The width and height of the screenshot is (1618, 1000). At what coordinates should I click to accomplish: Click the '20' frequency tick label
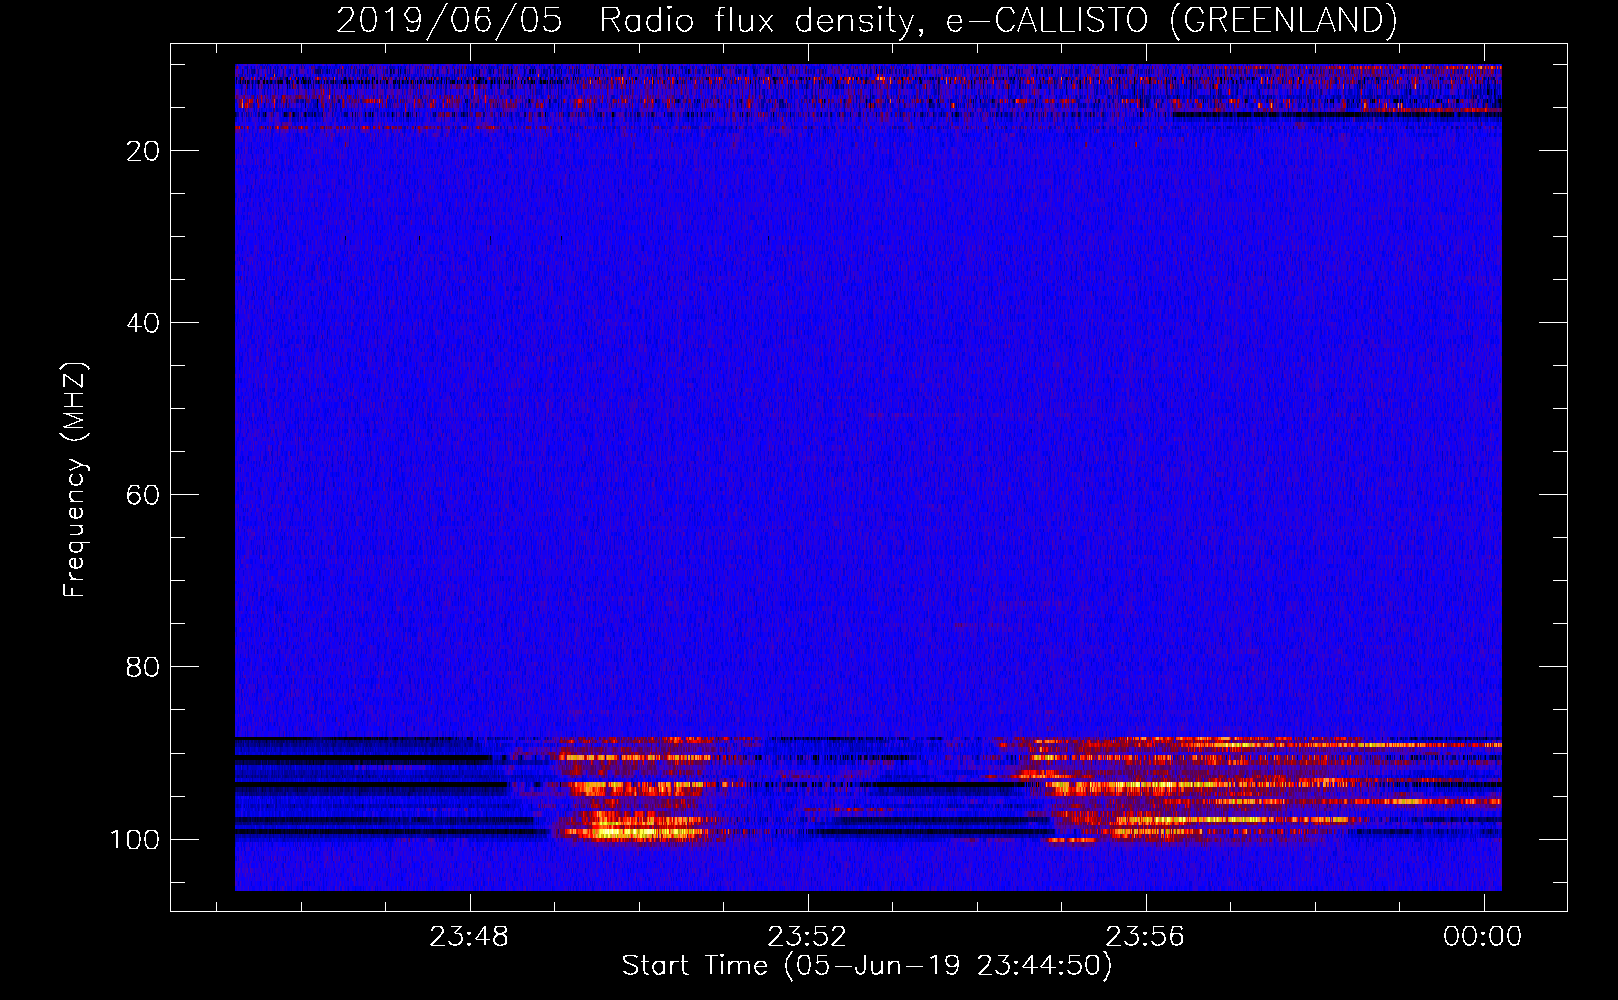[143, 151]
